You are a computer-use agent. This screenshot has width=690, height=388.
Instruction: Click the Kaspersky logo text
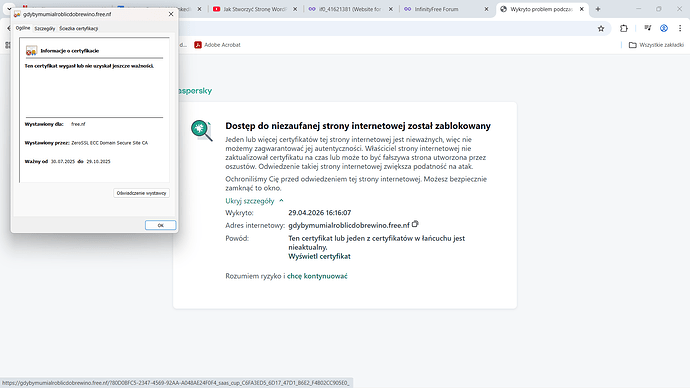tap(195, 91)
